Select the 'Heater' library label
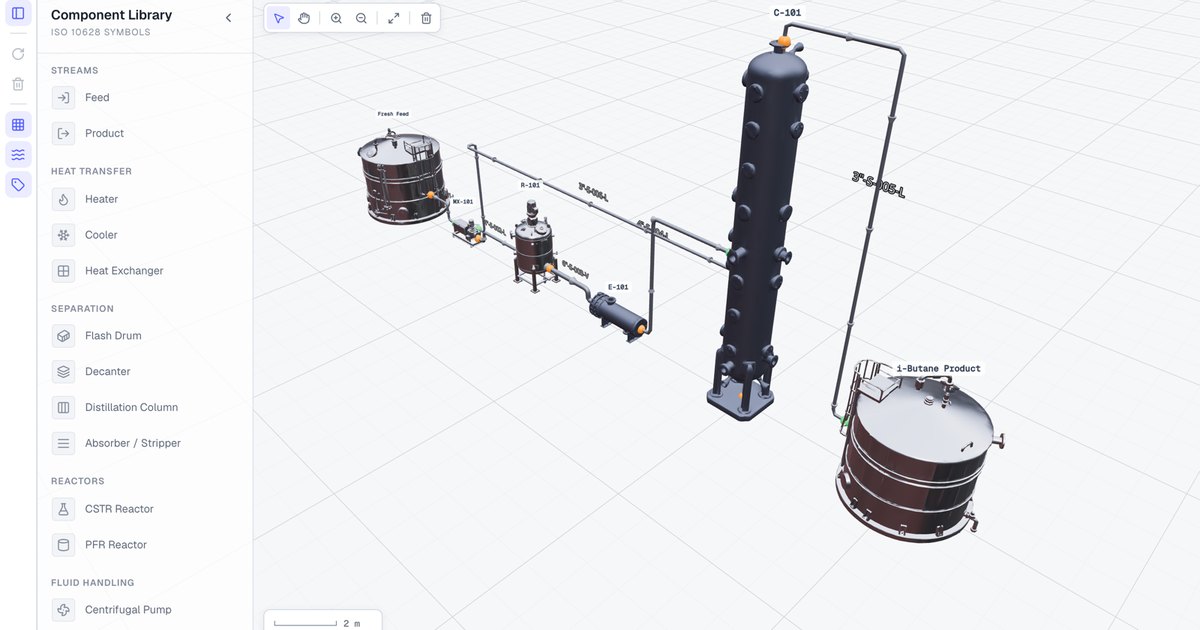Image resolution: width=1200 pixels, height=630 pixels. coord(101,199)
